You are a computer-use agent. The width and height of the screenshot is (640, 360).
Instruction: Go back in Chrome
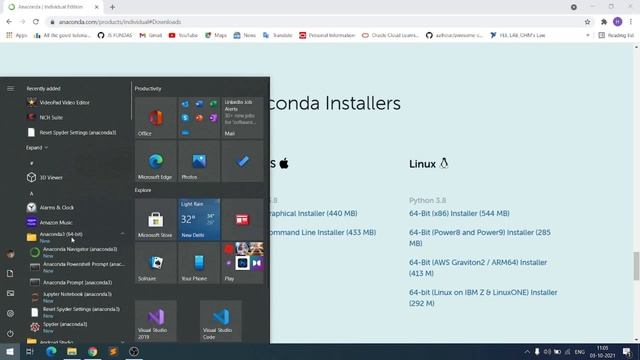click(9, 22)
